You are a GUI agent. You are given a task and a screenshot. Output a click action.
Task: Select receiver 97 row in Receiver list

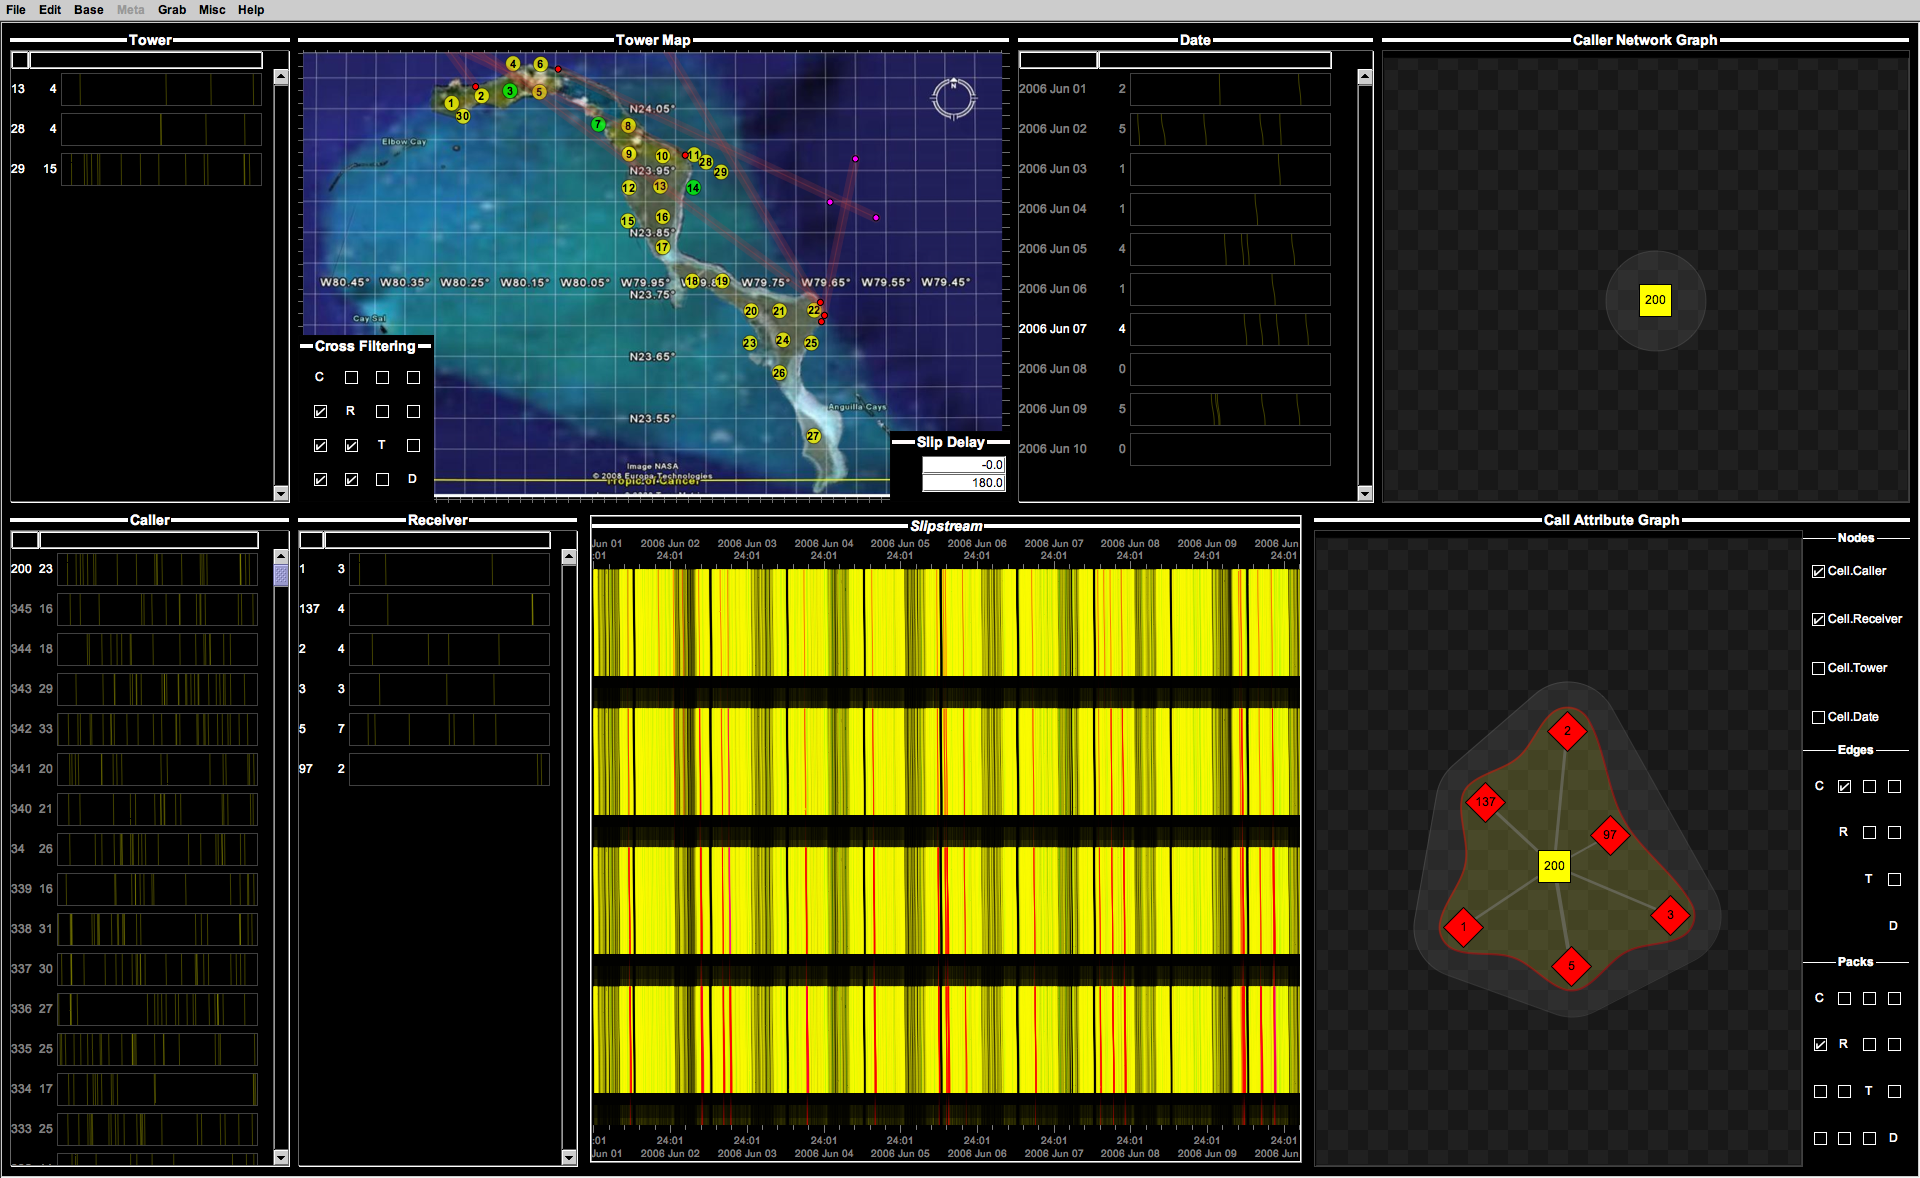pyautogui.click(x=424, y=769)
